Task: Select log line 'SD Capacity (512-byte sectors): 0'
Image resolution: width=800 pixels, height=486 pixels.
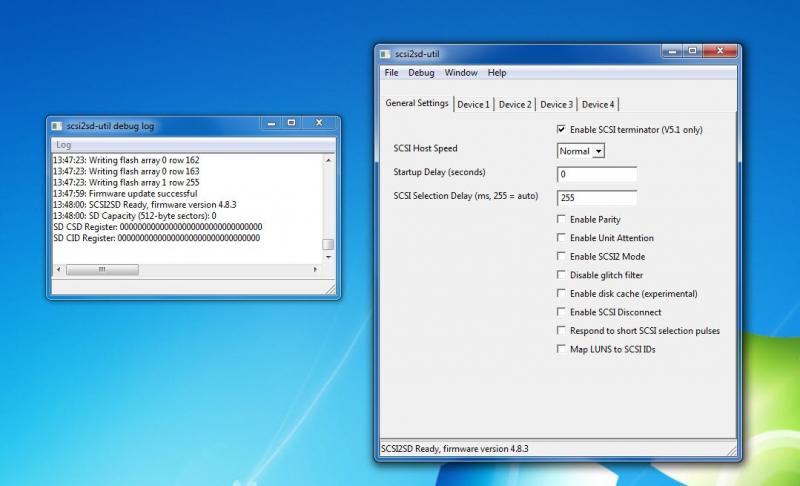Action: pos(135,216)
